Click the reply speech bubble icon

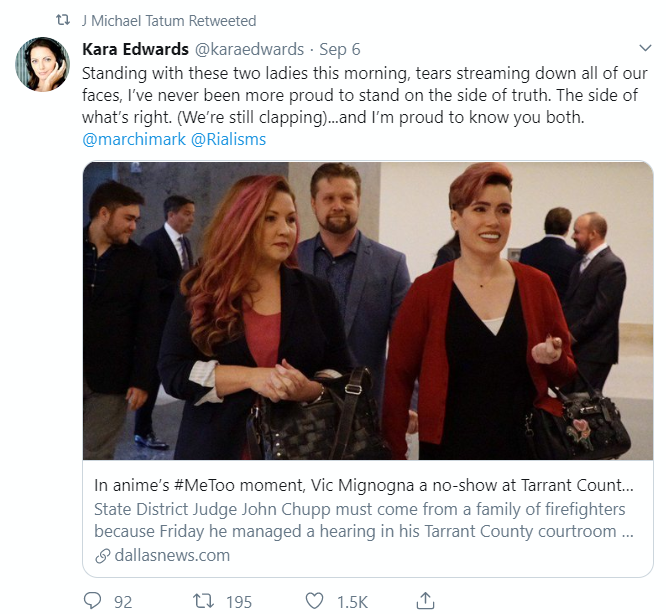(x=92, y=601)
